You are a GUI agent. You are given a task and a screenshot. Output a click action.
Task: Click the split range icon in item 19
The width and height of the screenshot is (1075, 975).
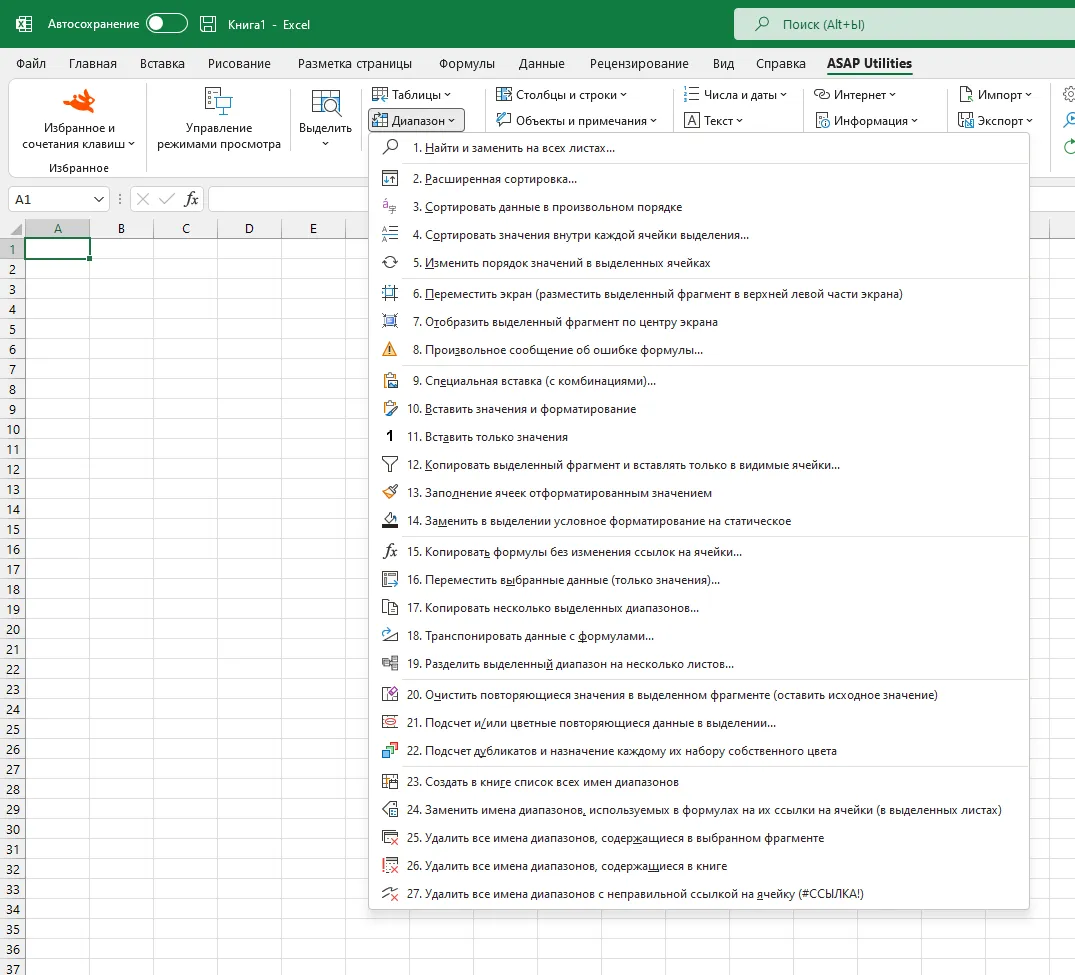point(390,664)
